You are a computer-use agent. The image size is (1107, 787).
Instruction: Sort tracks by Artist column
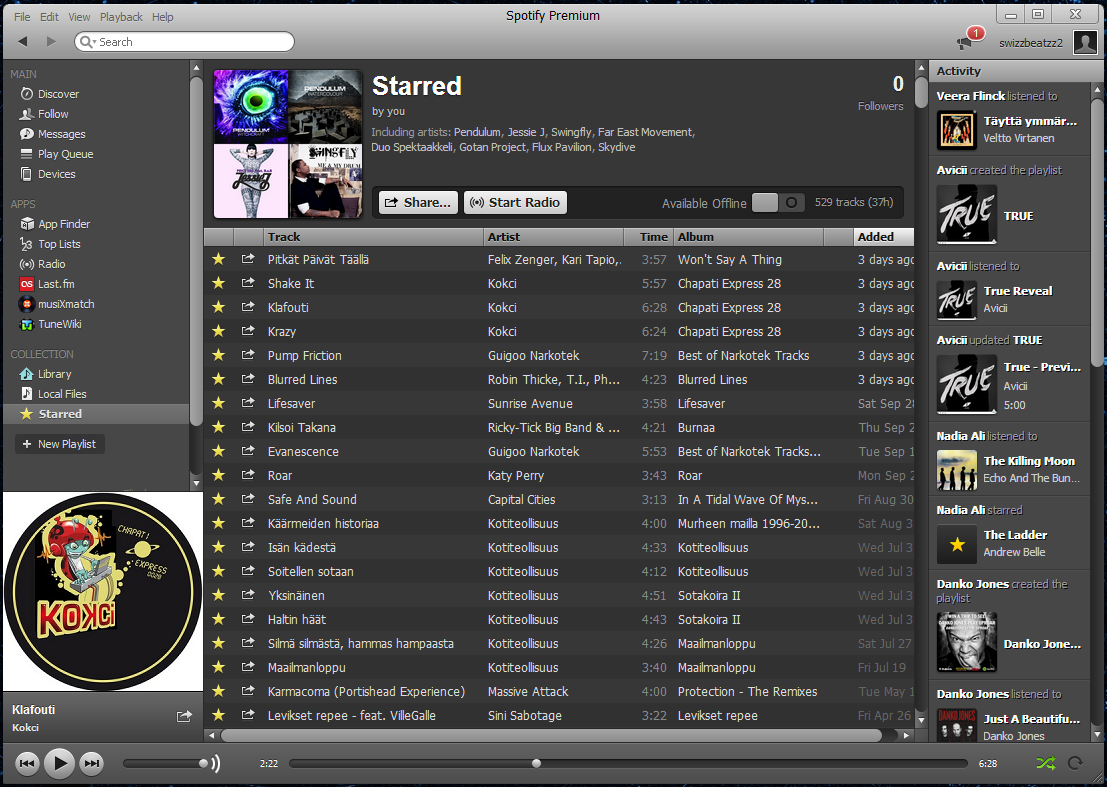[554, 237]
